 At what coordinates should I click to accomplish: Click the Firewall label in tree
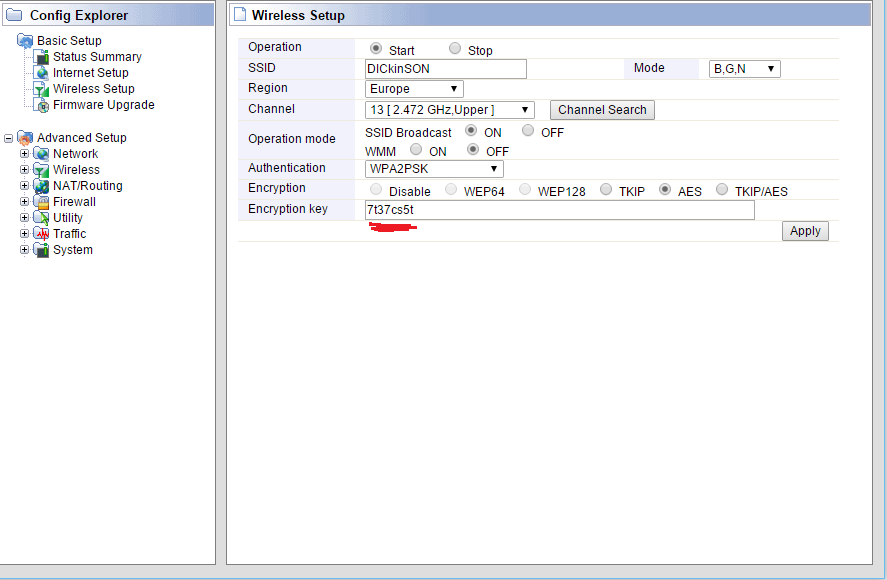click(74, 201)
